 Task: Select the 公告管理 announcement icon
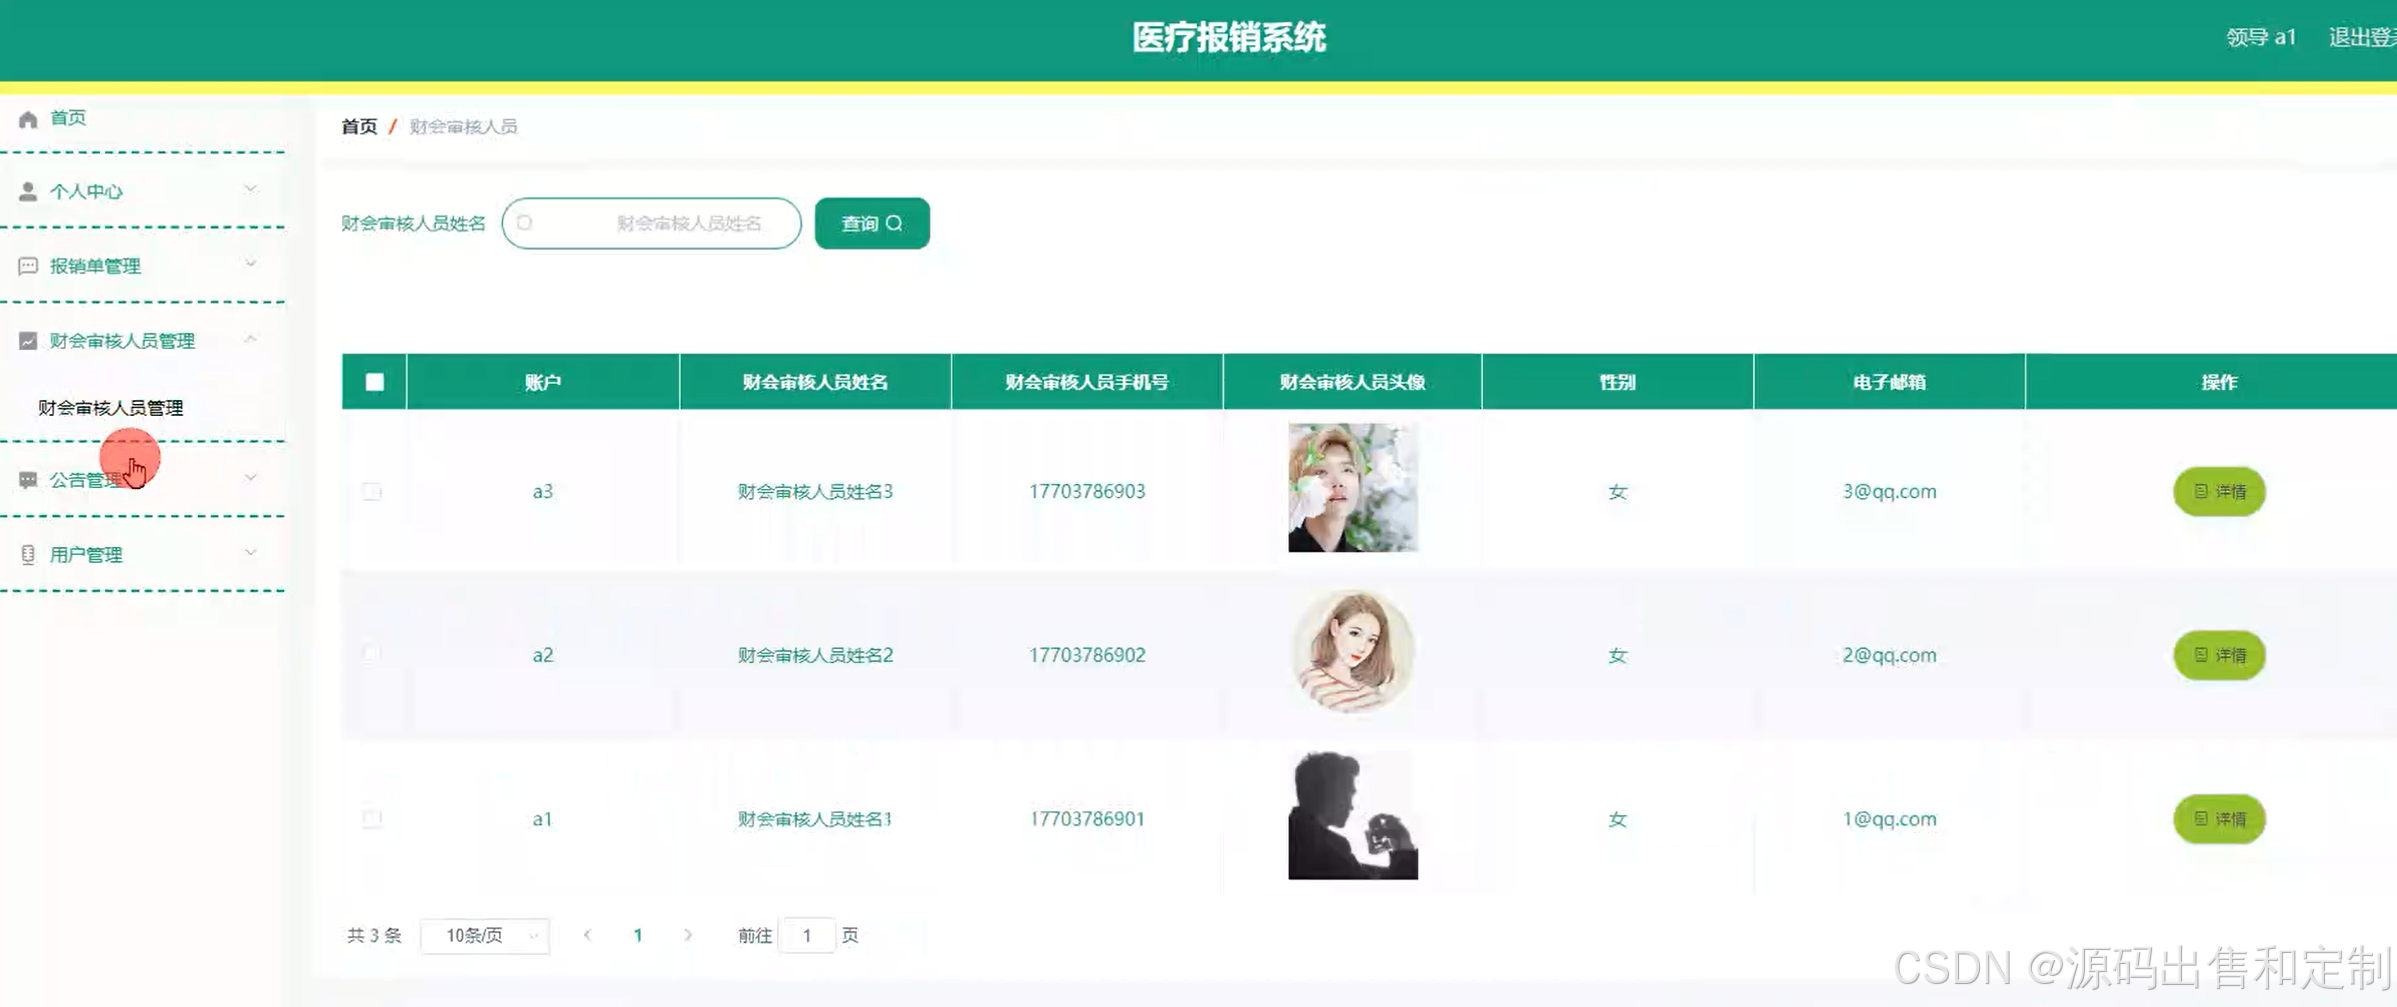pos(28,479)
